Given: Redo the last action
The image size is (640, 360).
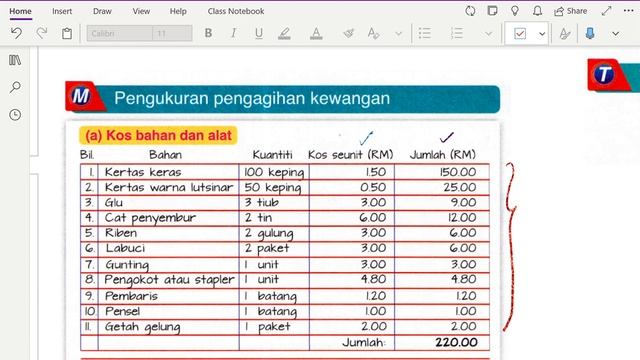Looking at the screenshot, I should [42, 33].
